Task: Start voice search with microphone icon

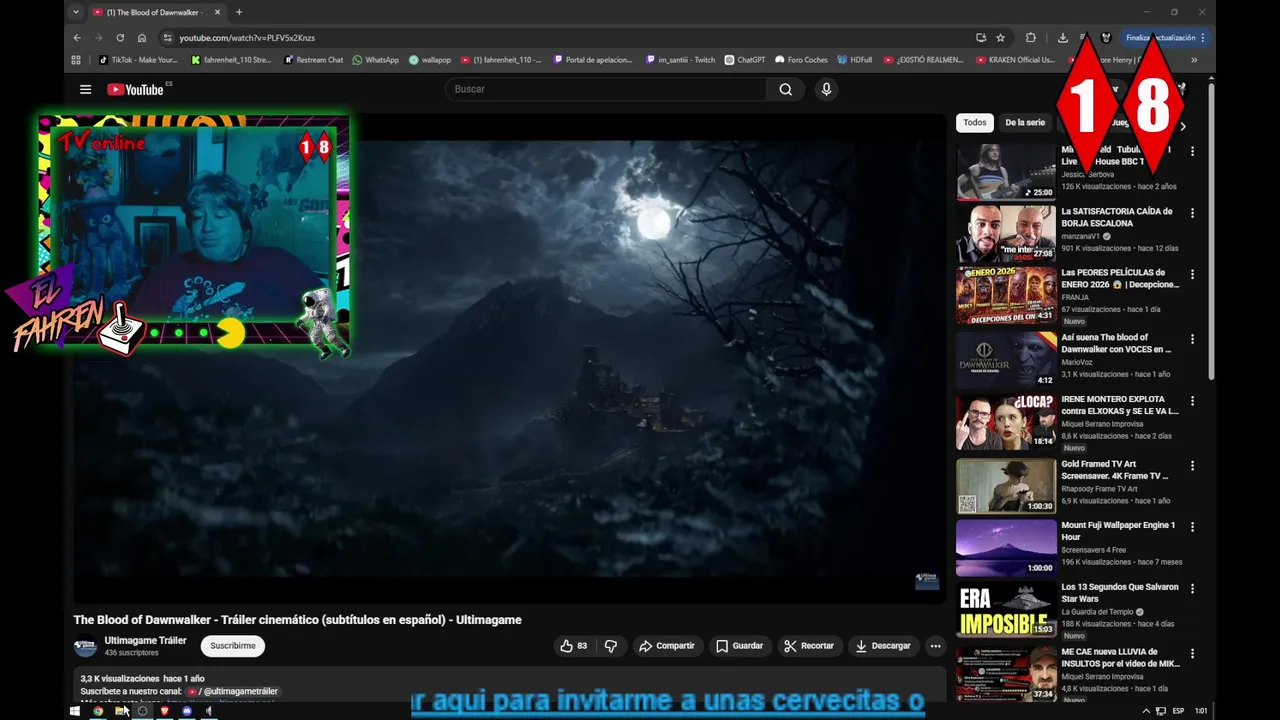Action: click(826, 89)
